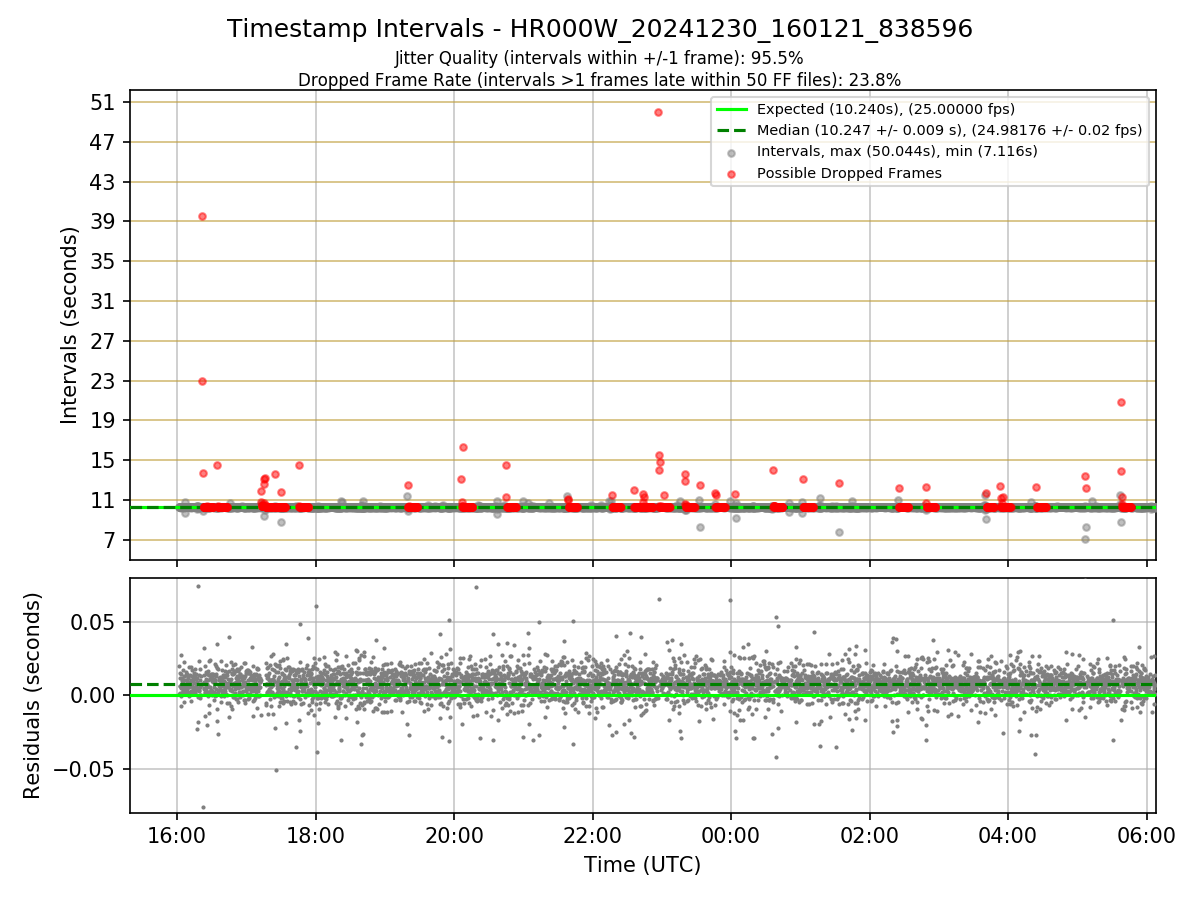Click y-axis tick label '19'
This screenshot has width=1200, height=900.
pyautogui.click(x=103, y=420)
